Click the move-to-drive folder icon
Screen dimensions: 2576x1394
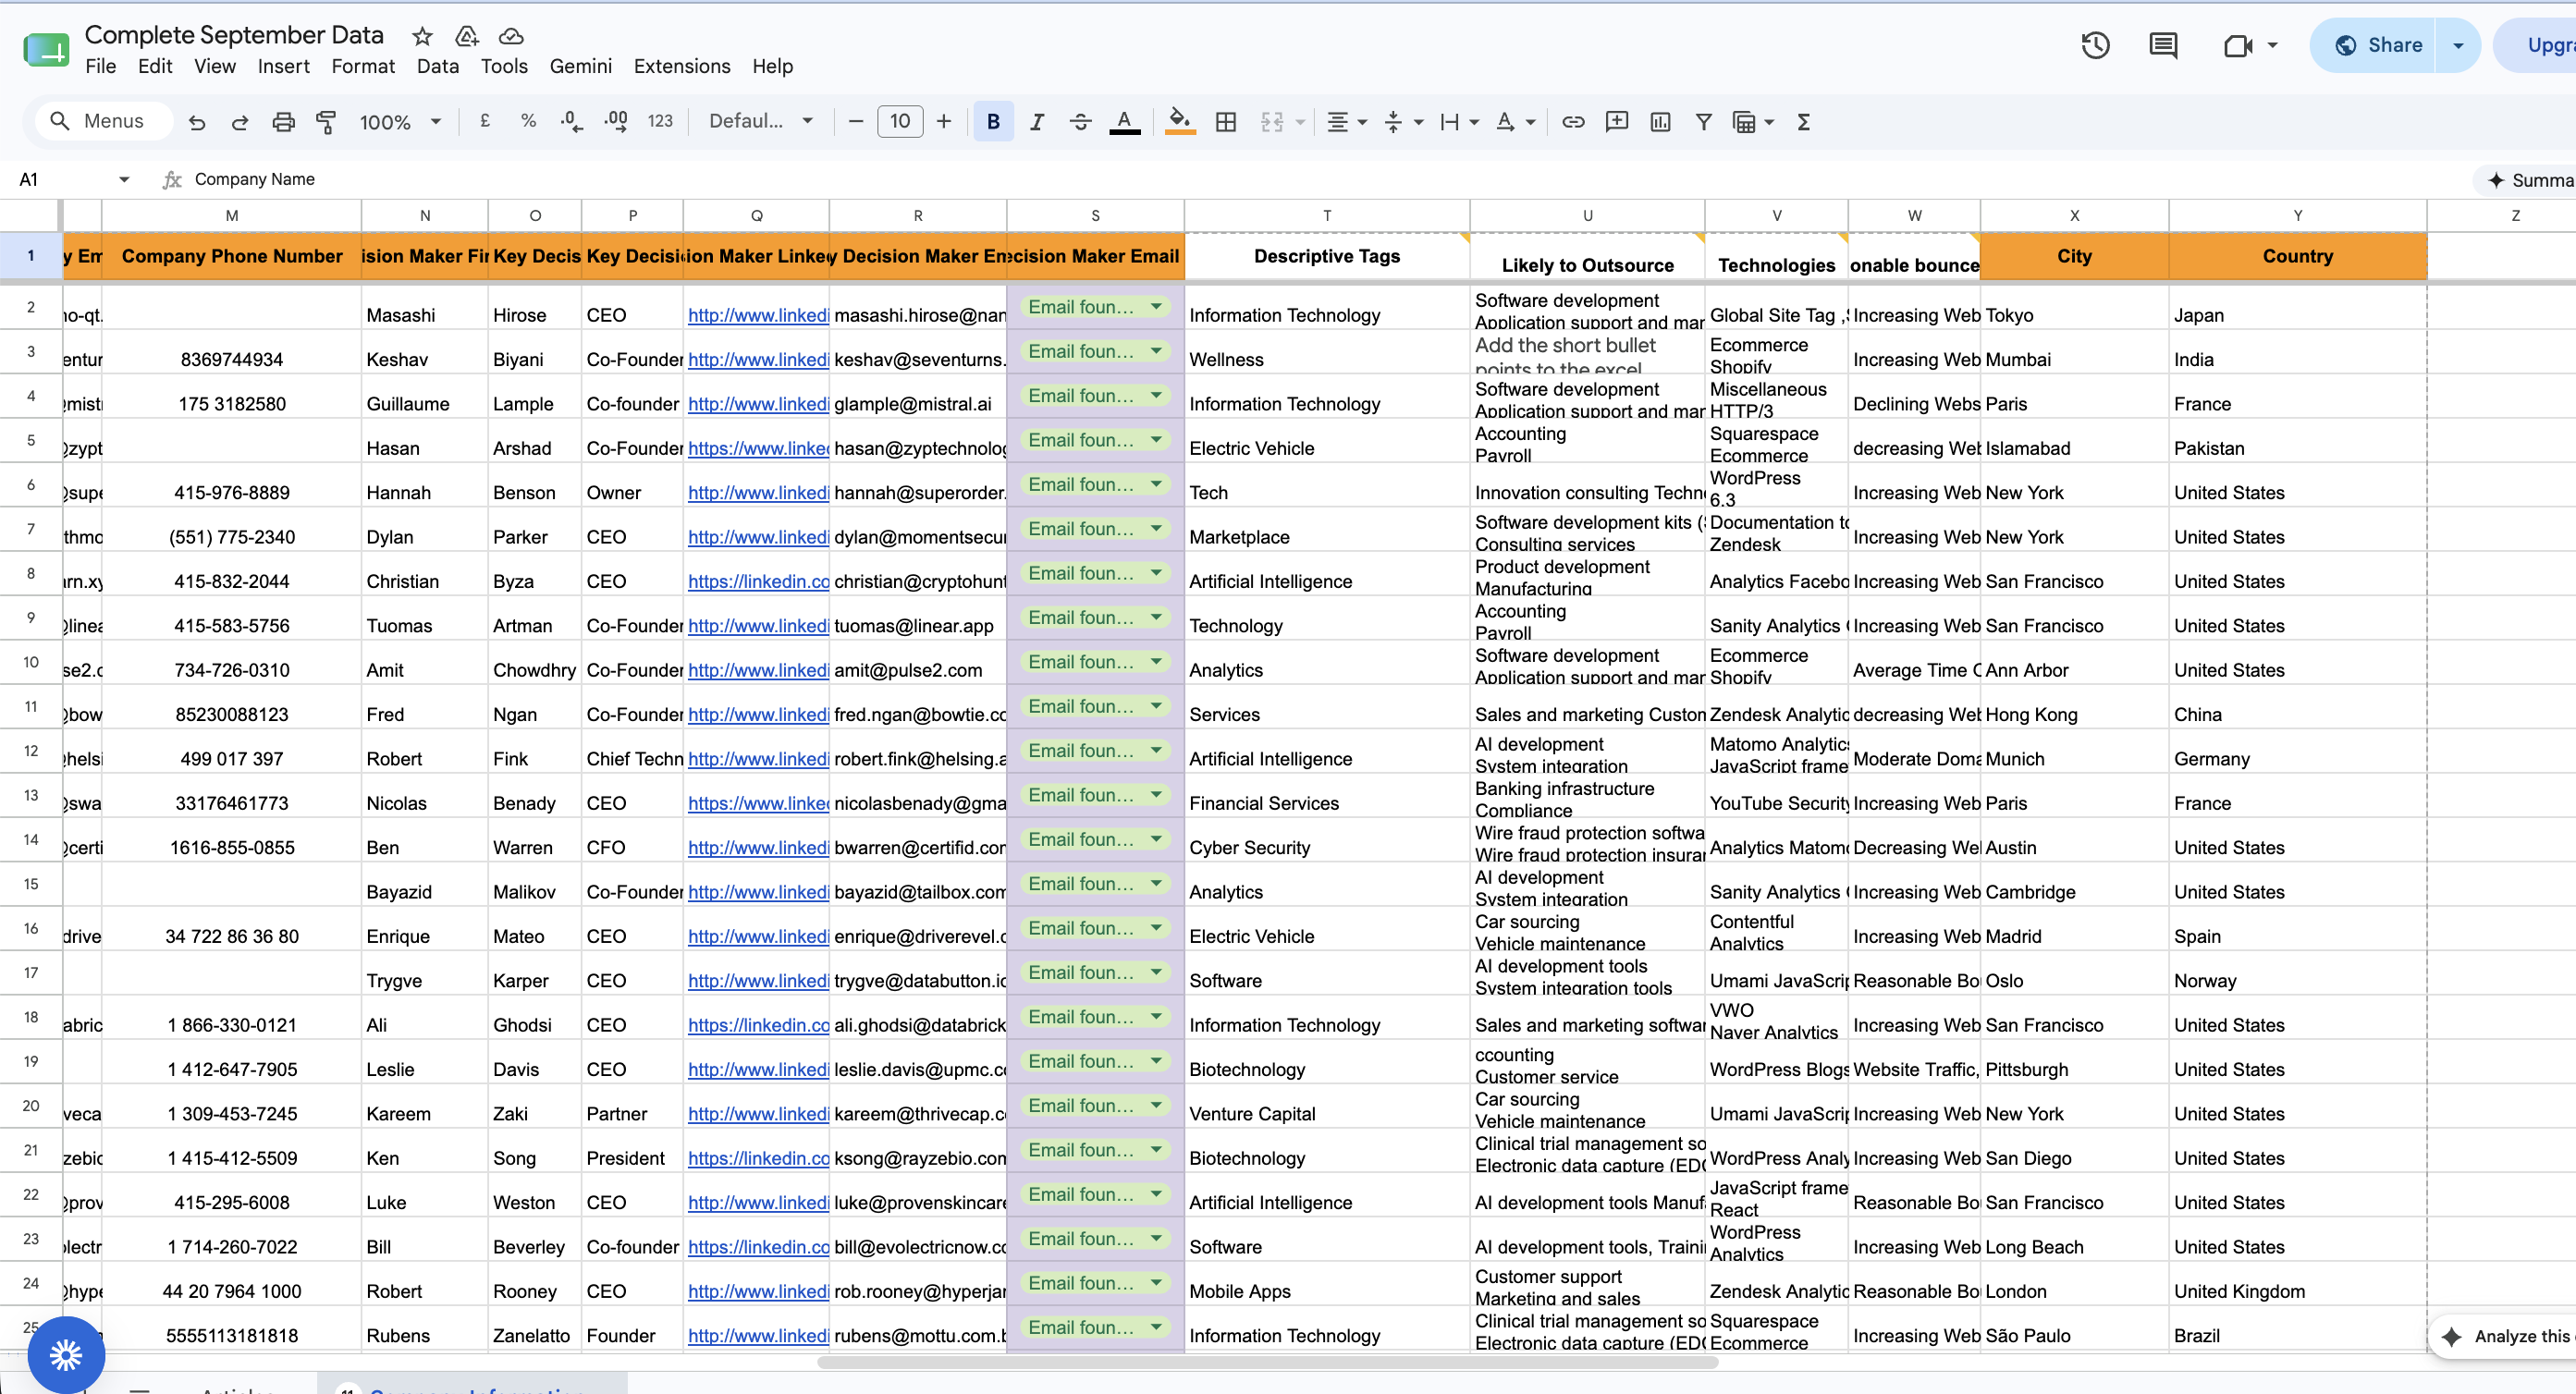tap(466, 36)
